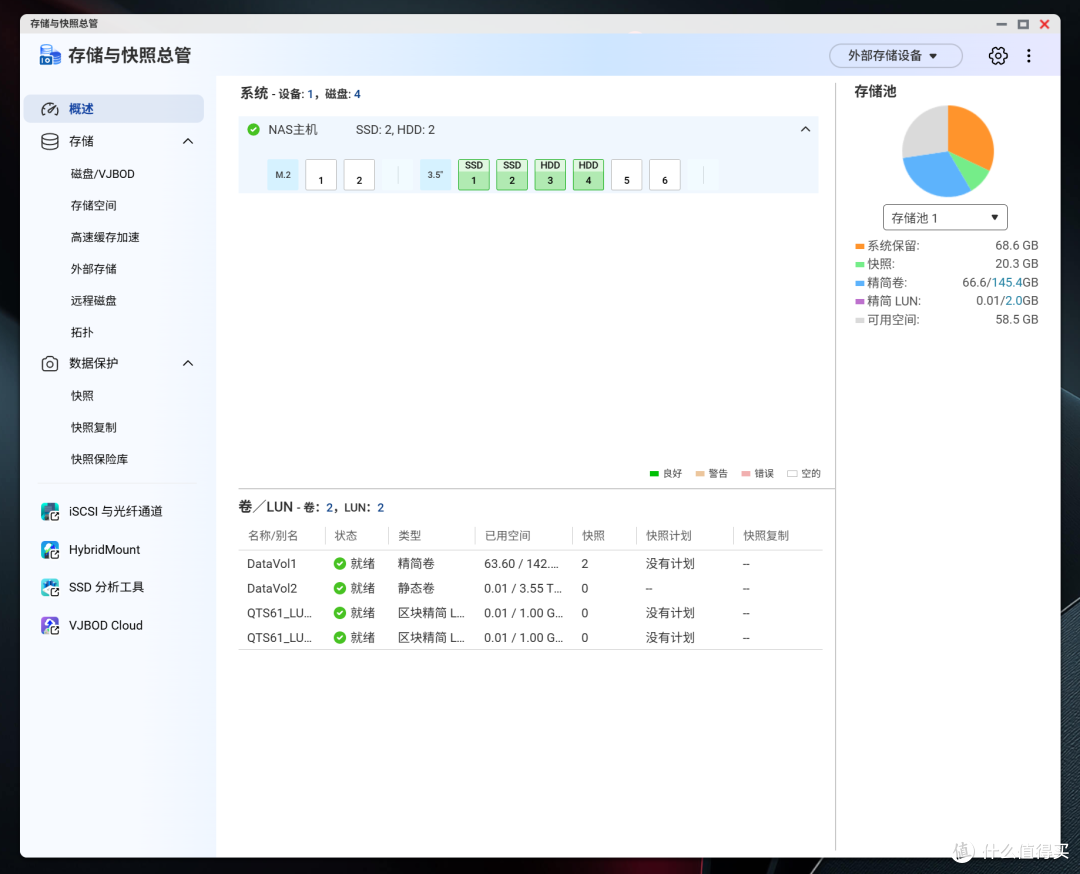
Task: Click the device count 1 link
Action: click(x=310, y=94)
